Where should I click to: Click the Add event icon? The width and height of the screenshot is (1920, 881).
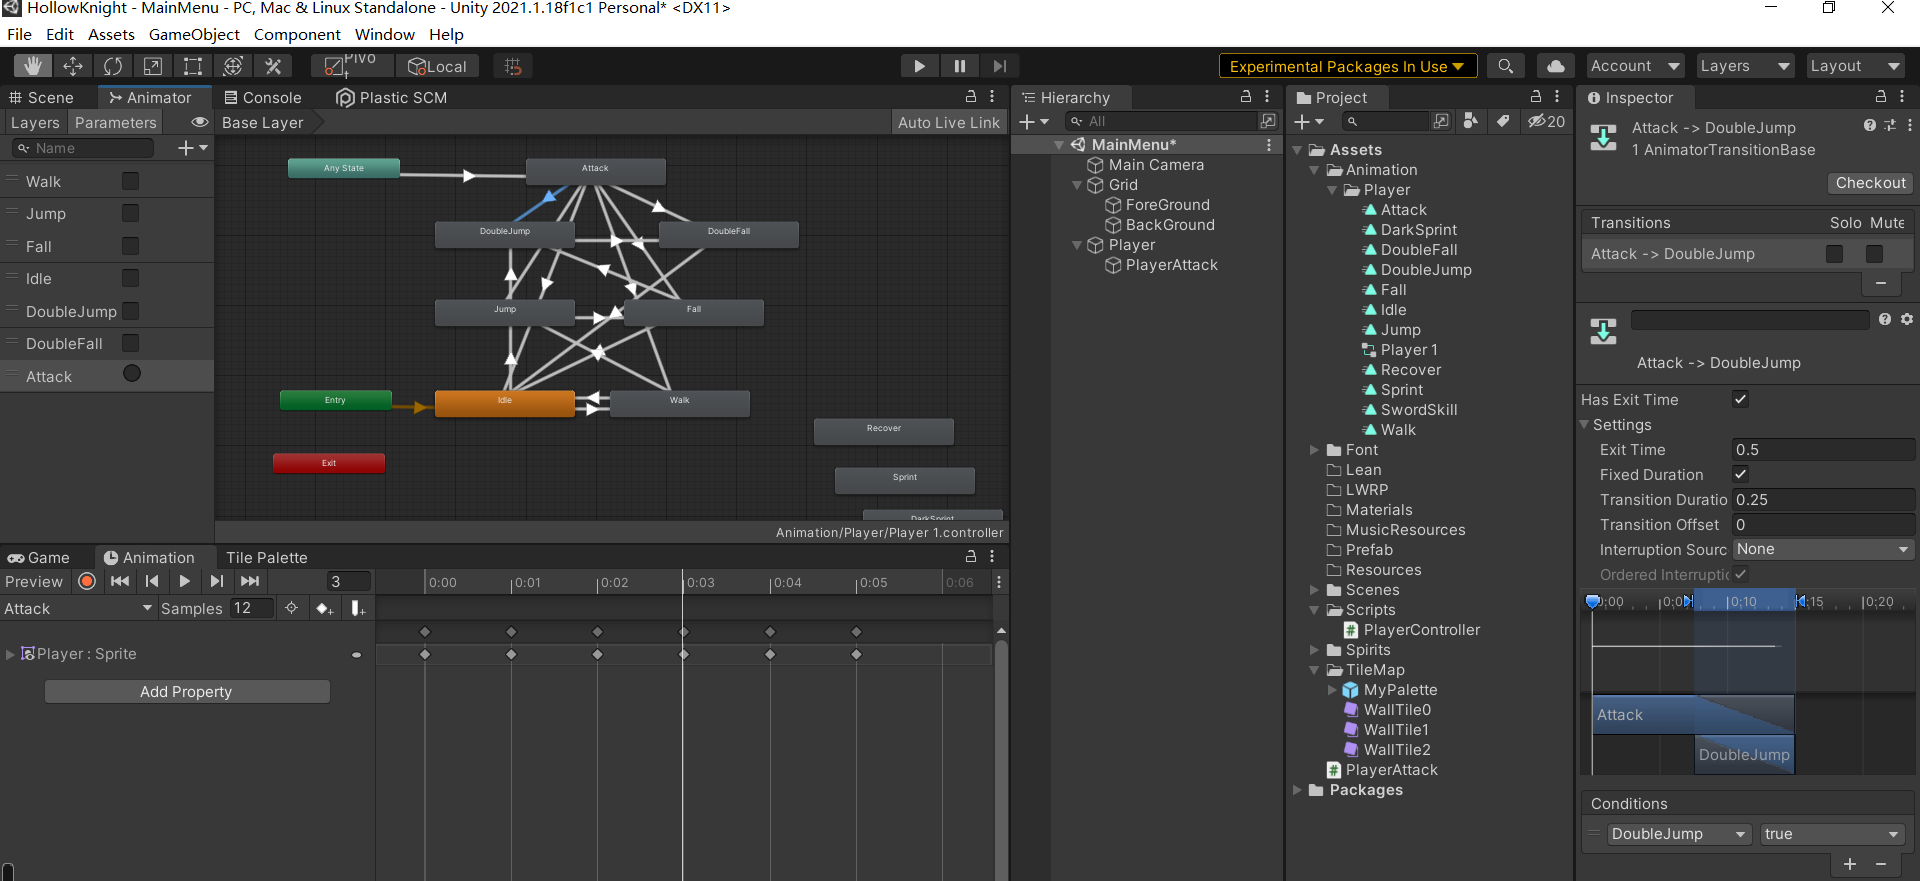[x=358, y=608]
